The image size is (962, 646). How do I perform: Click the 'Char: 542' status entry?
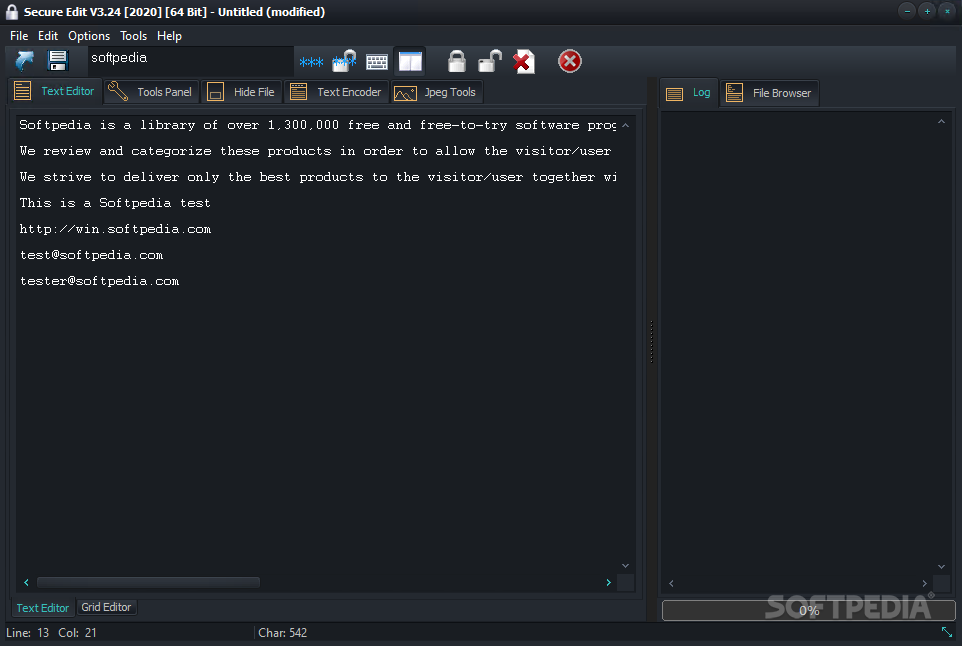282,633
